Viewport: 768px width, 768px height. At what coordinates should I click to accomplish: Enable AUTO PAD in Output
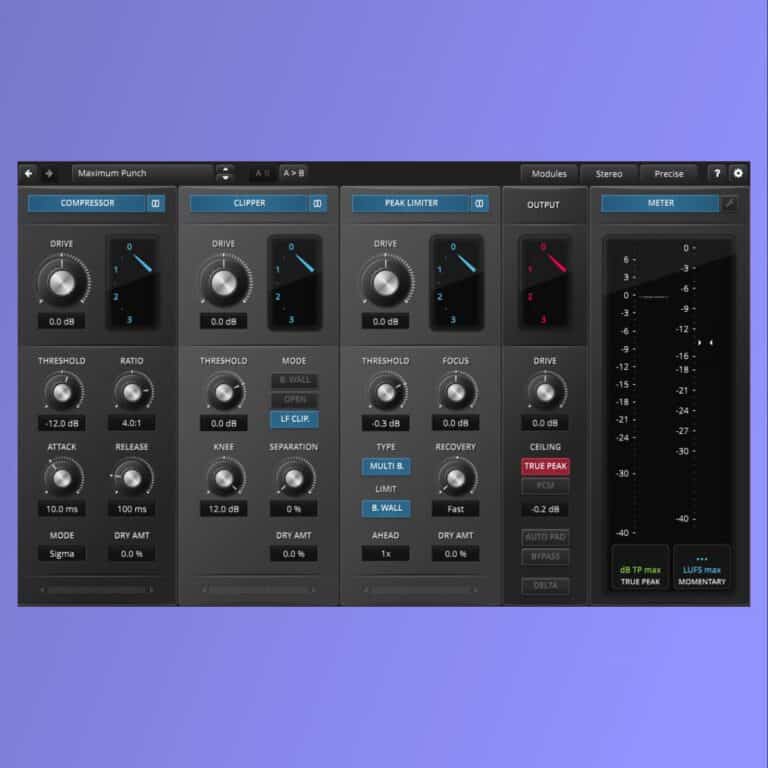(545, 537)
